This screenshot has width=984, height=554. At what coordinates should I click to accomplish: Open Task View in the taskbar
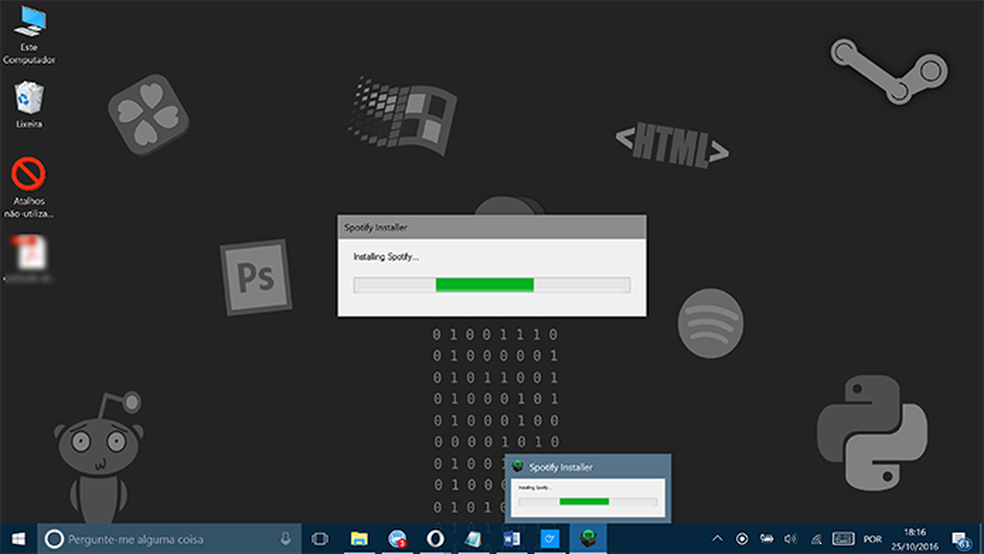click(320, 539)
